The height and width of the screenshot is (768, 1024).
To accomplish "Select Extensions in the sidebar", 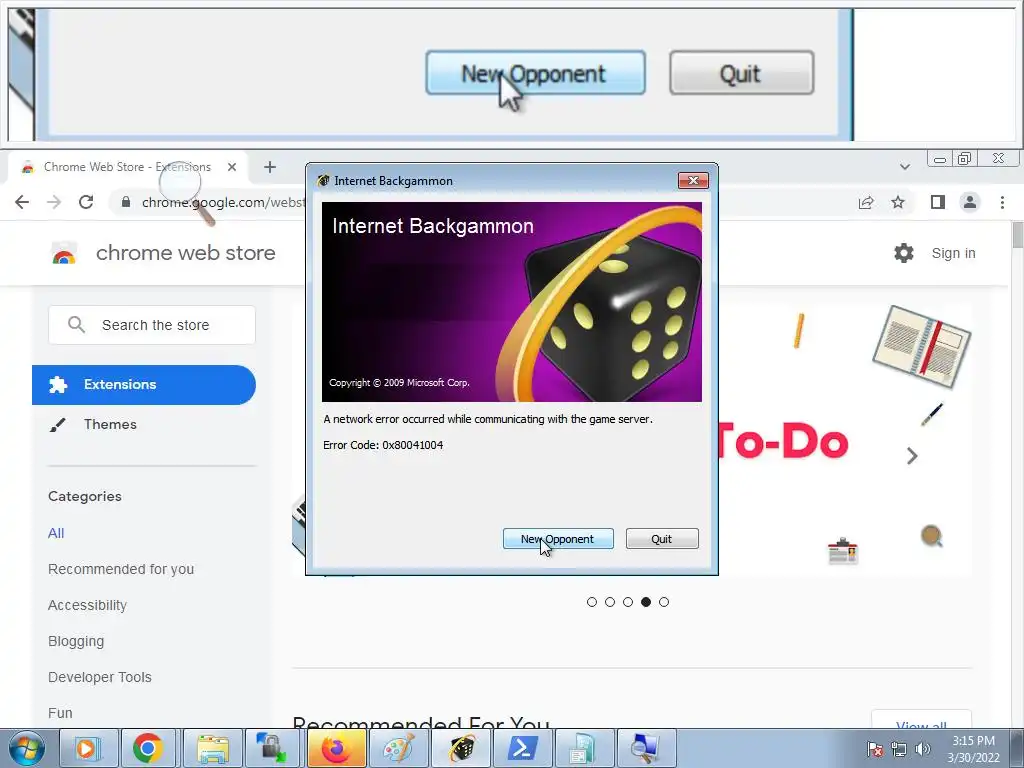I will coord(144,385).
